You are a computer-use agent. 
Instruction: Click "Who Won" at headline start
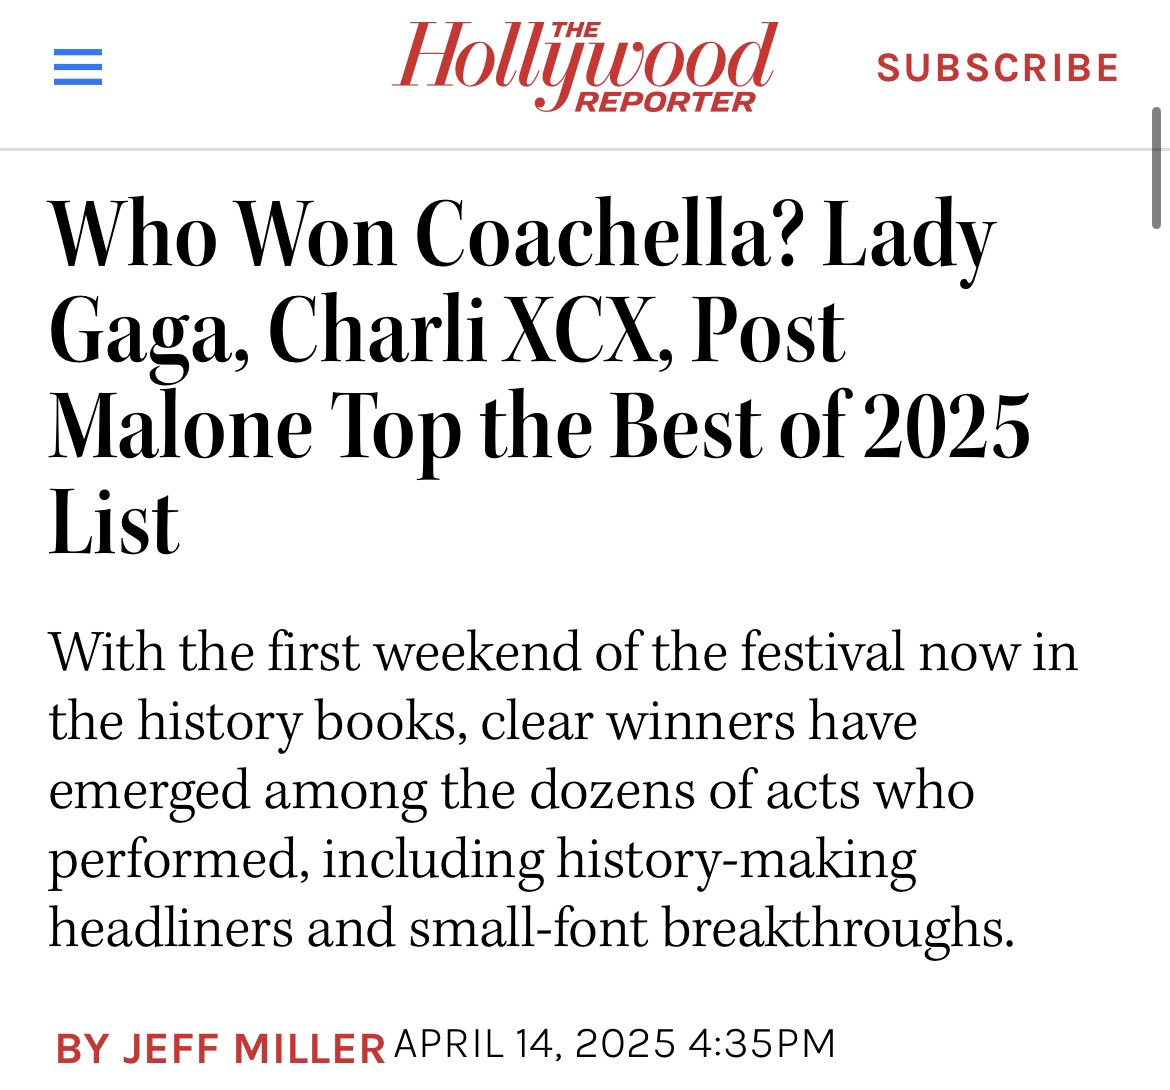tap(223, 234)
